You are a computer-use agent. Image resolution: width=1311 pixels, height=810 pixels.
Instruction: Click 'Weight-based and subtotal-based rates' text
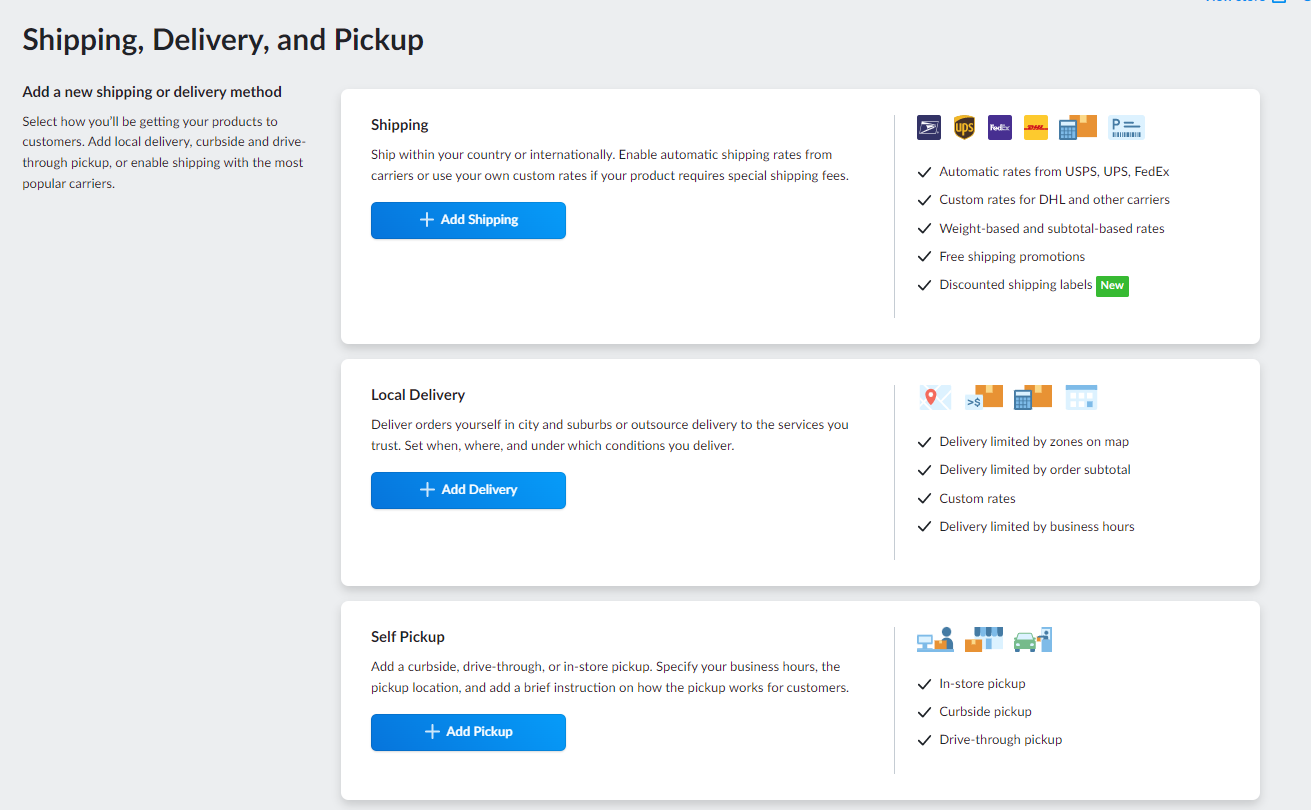1052,229
